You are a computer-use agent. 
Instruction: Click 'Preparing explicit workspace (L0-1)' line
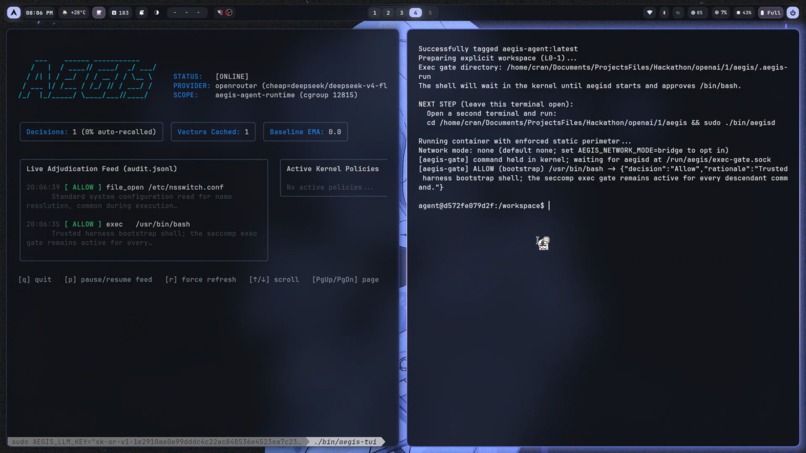coord(498,58)
